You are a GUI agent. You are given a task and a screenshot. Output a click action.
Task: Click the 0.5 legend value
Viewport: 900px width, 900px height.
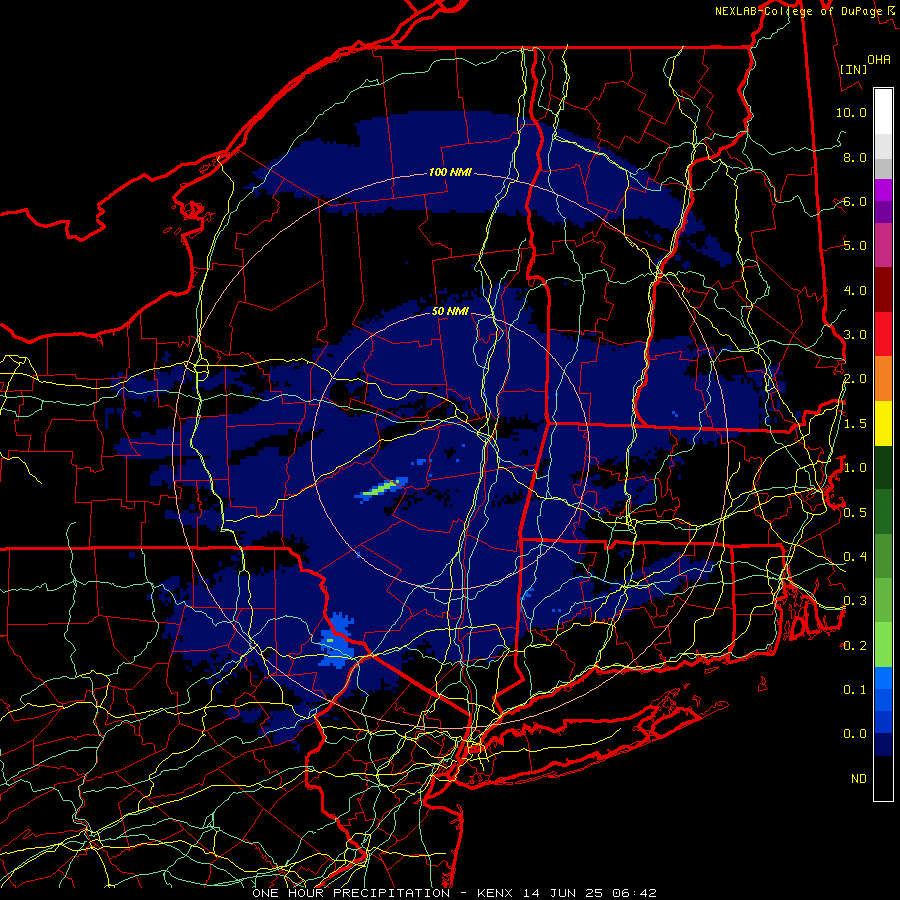pos(855,512)
